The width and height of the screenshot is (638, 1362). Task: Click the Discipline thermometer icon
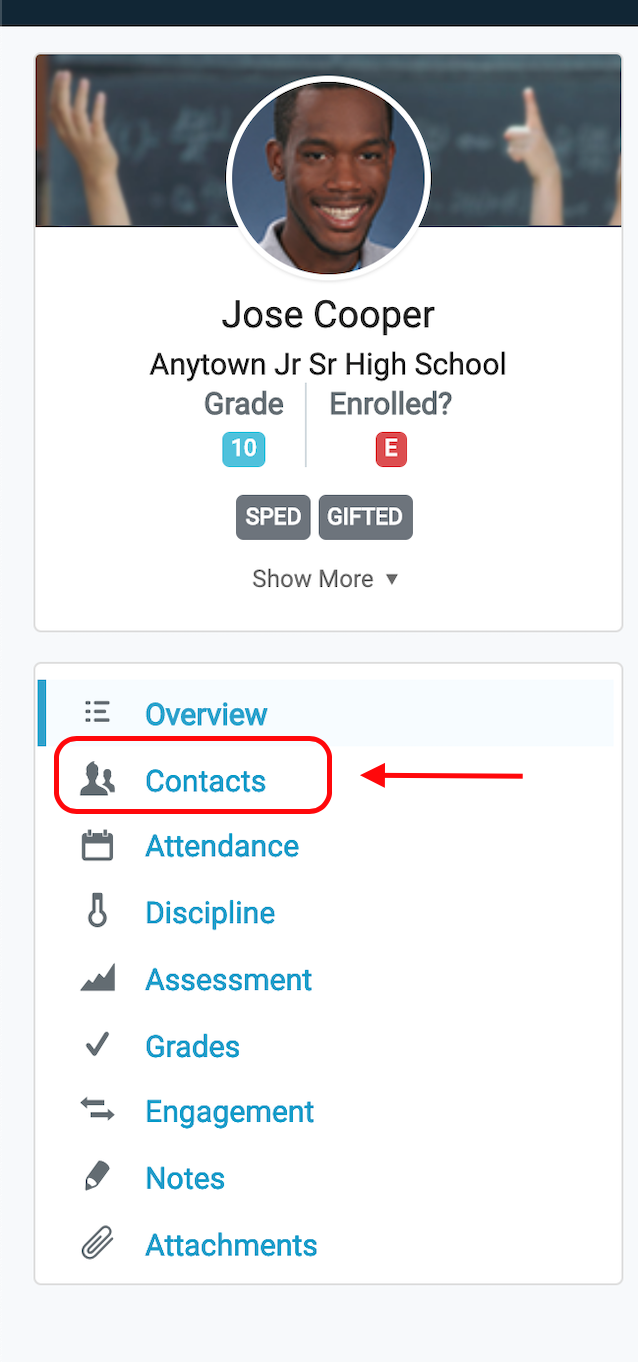point(97,912)
